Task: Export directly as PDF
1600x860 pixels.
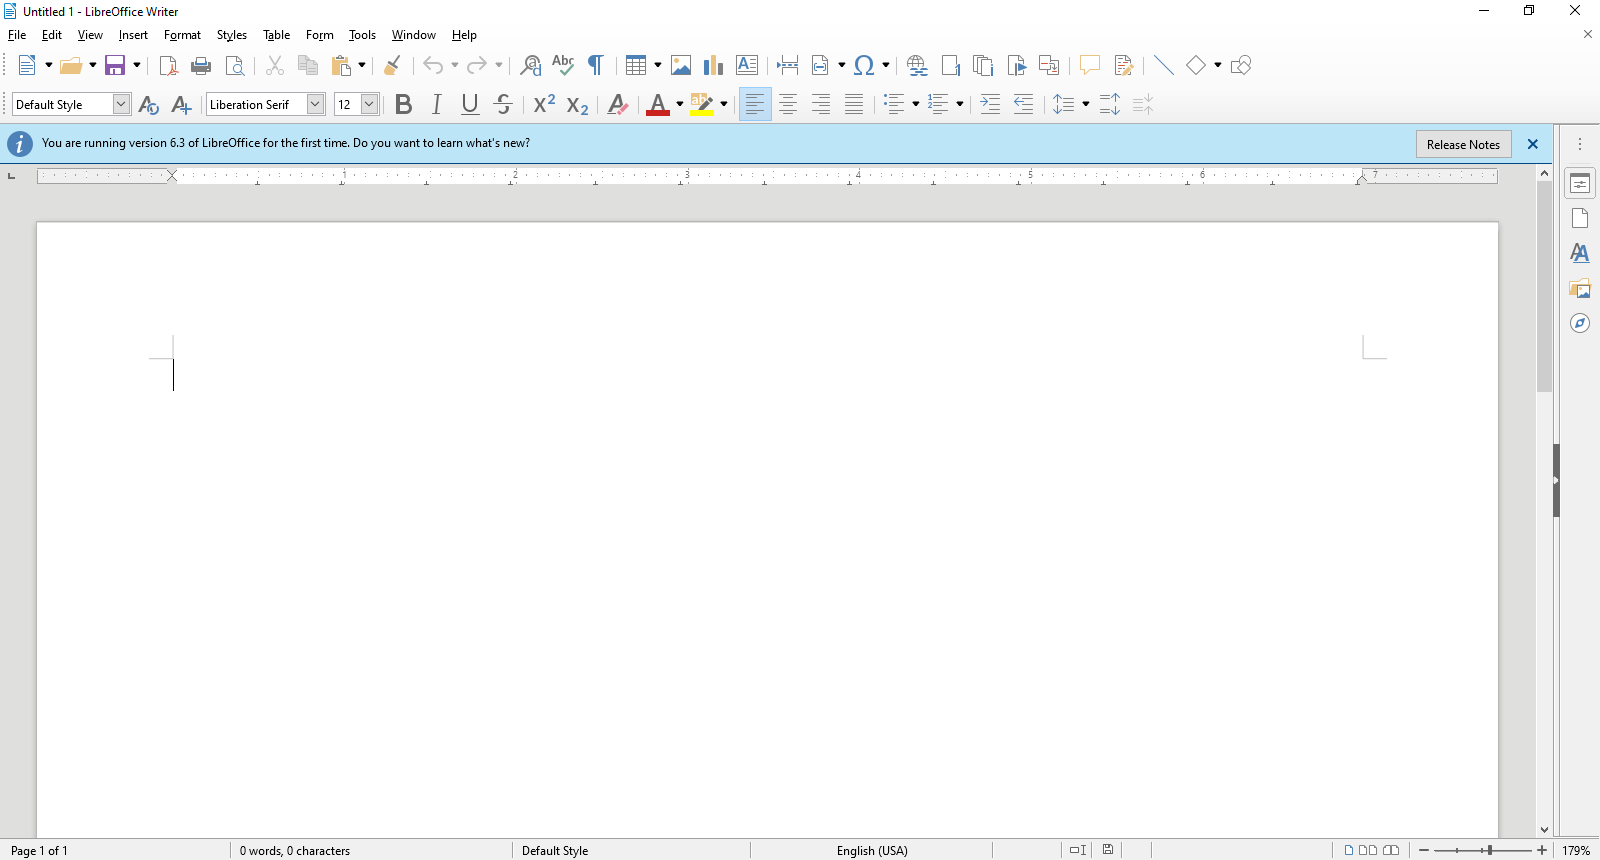Action: point(168,66)
